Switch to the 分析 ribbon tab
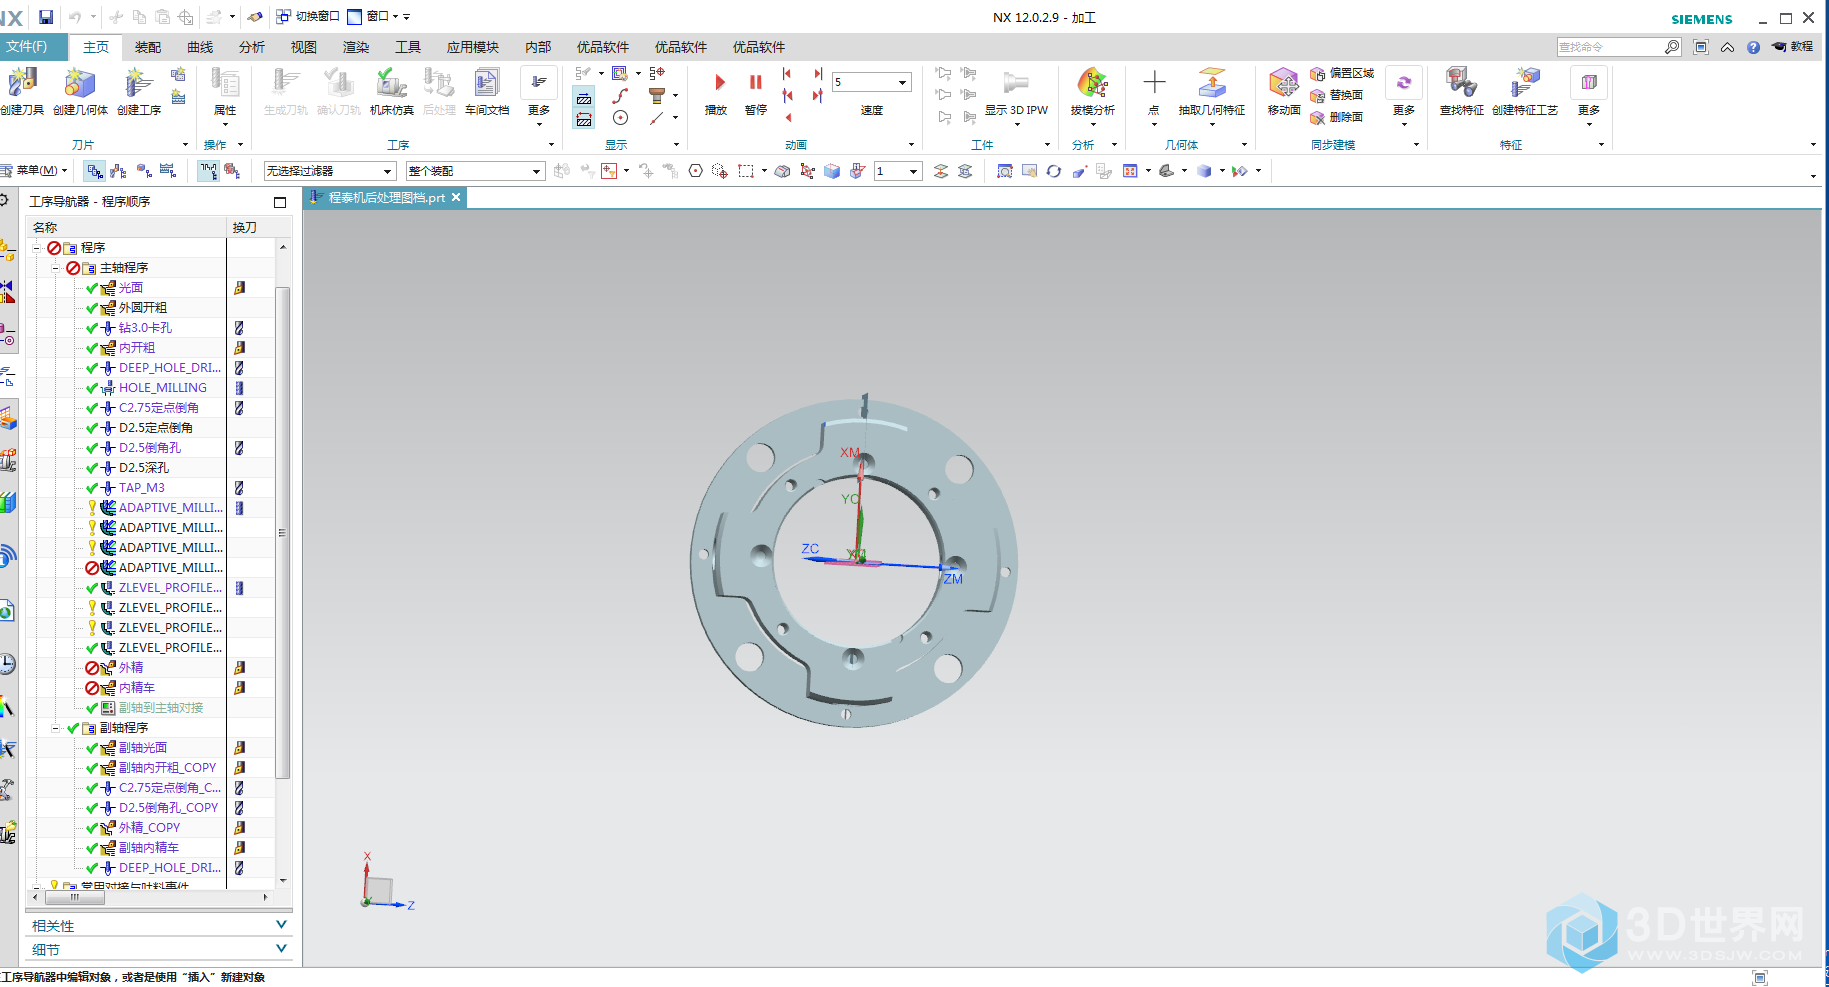 tap(252, 47)
